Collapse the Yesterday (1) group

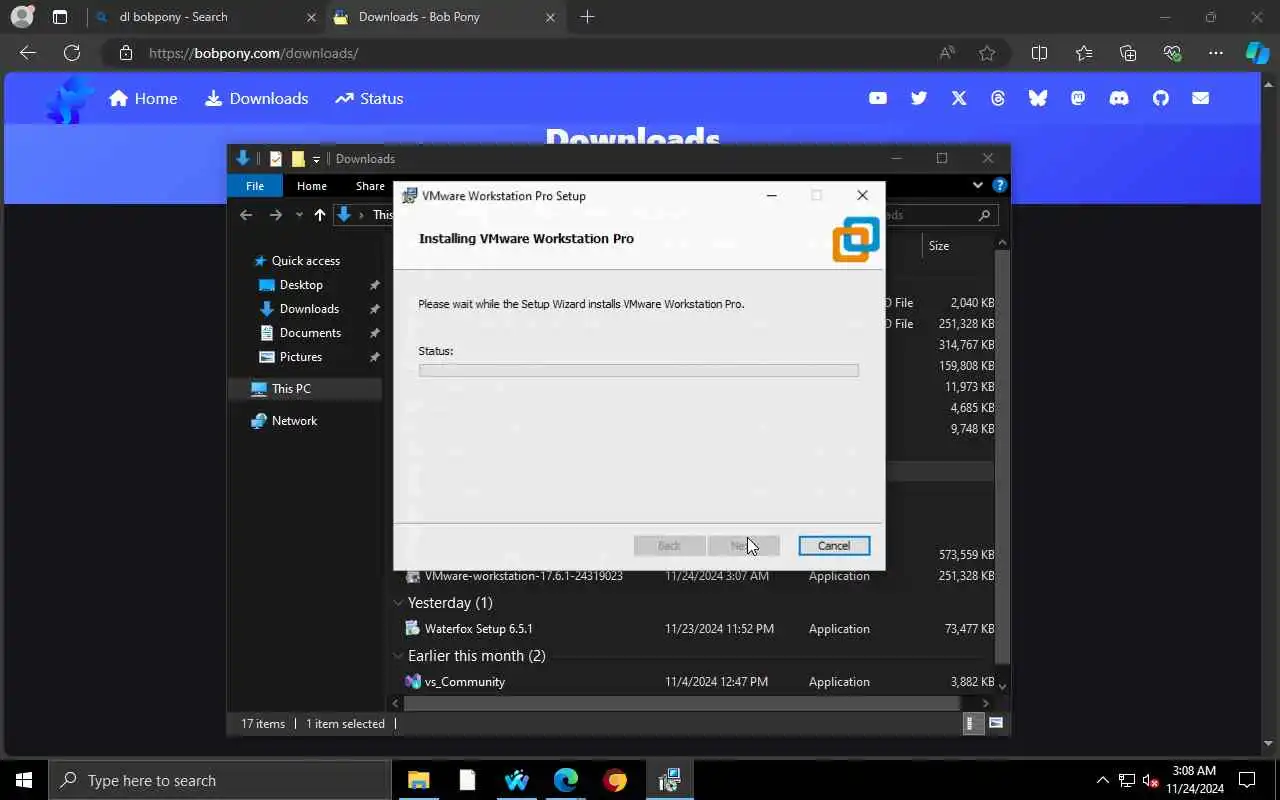click(x=399, y=603)
